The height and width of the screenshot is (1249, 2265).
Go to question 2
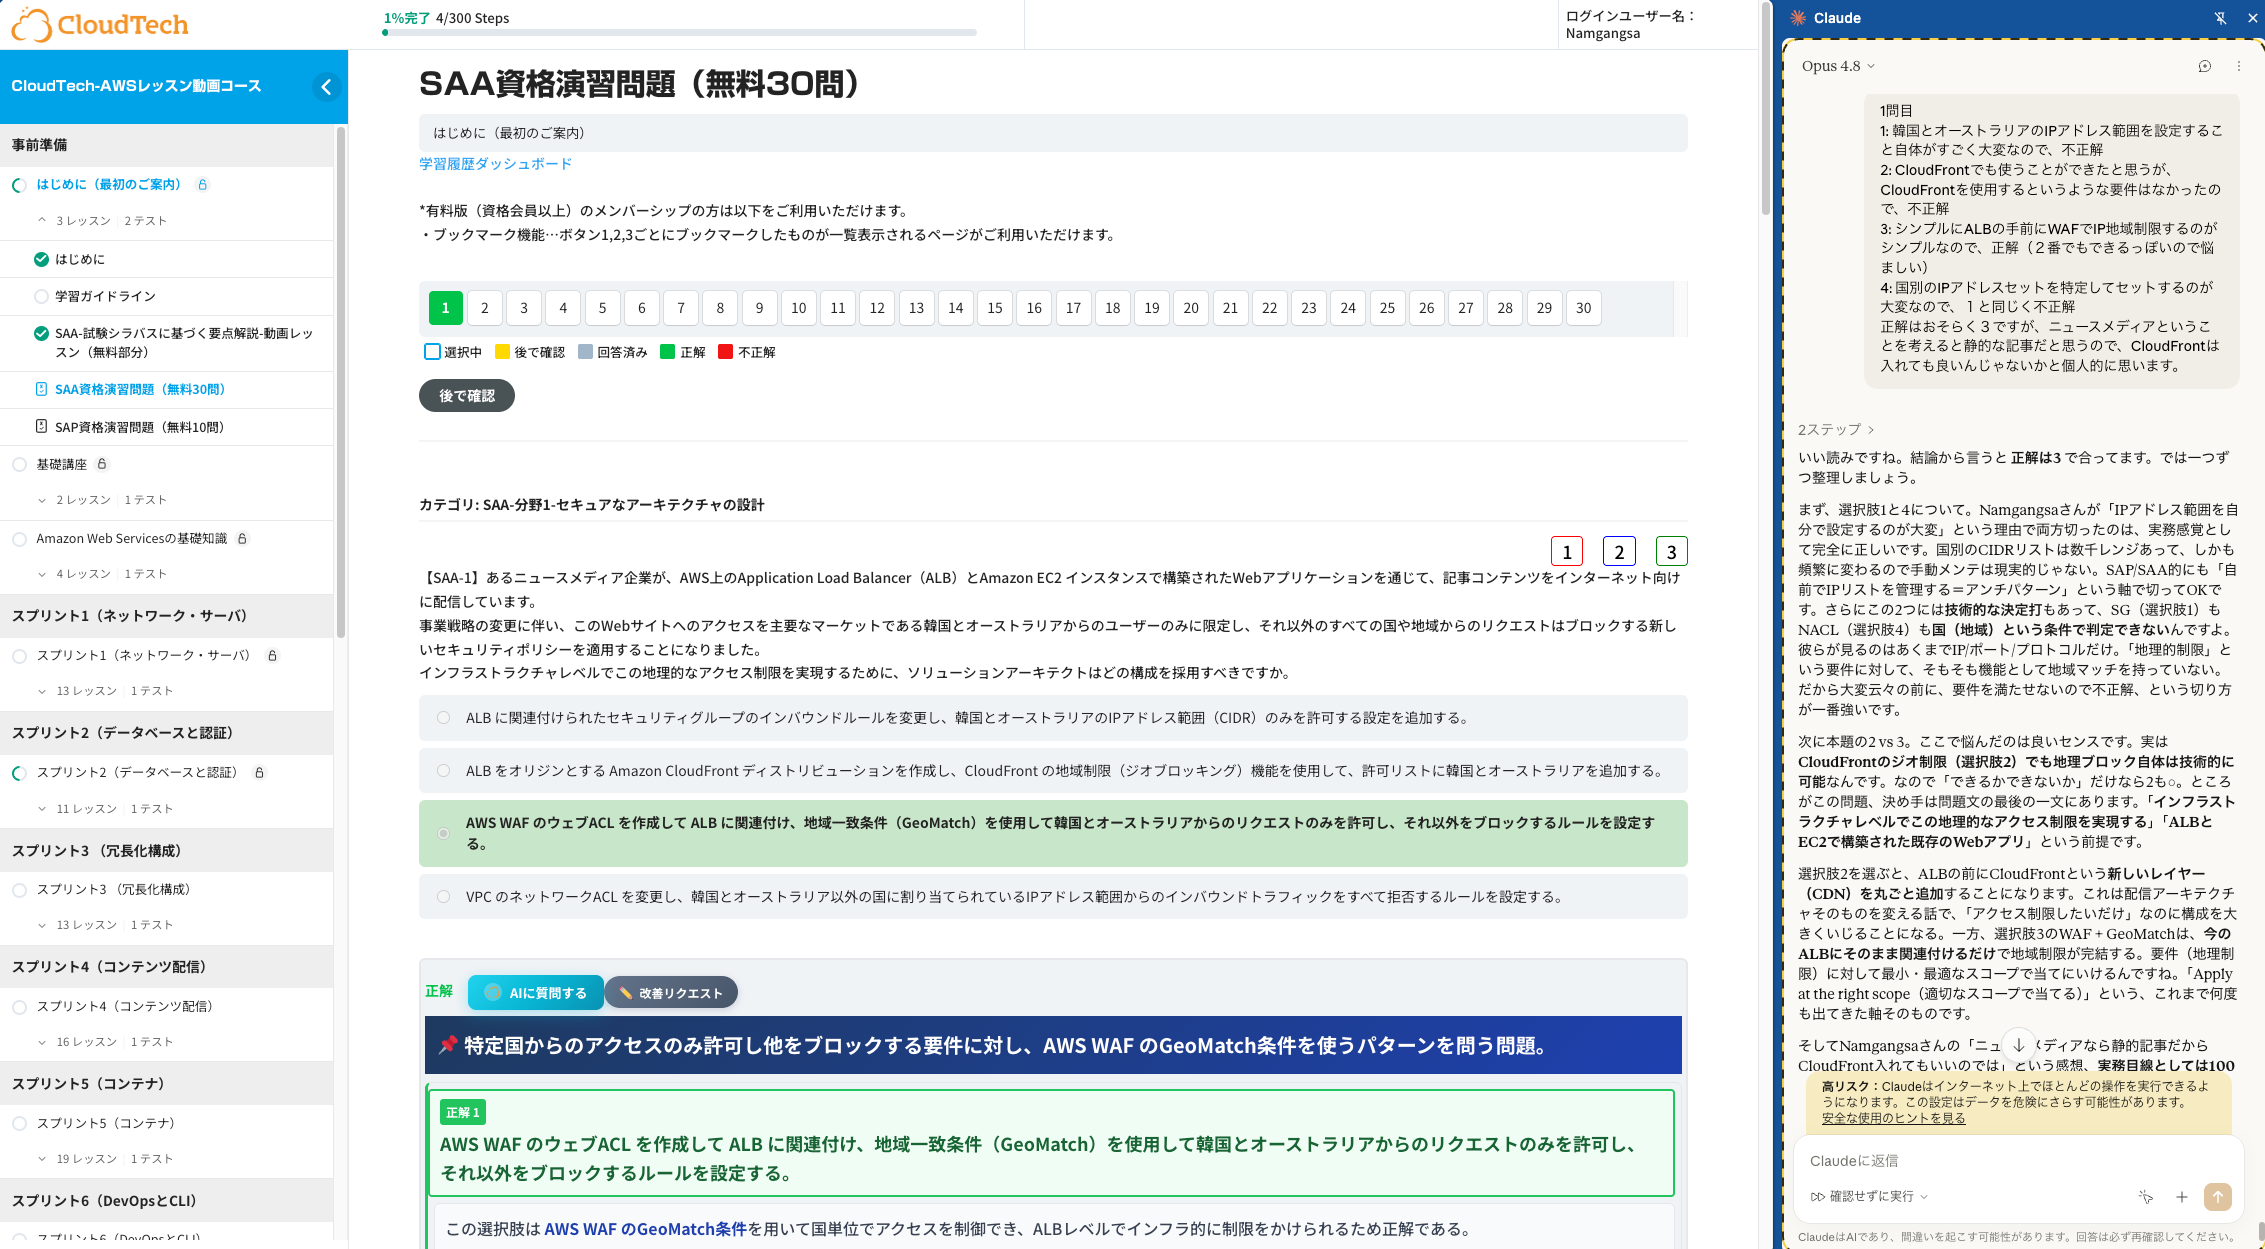(x=485, y=308)
